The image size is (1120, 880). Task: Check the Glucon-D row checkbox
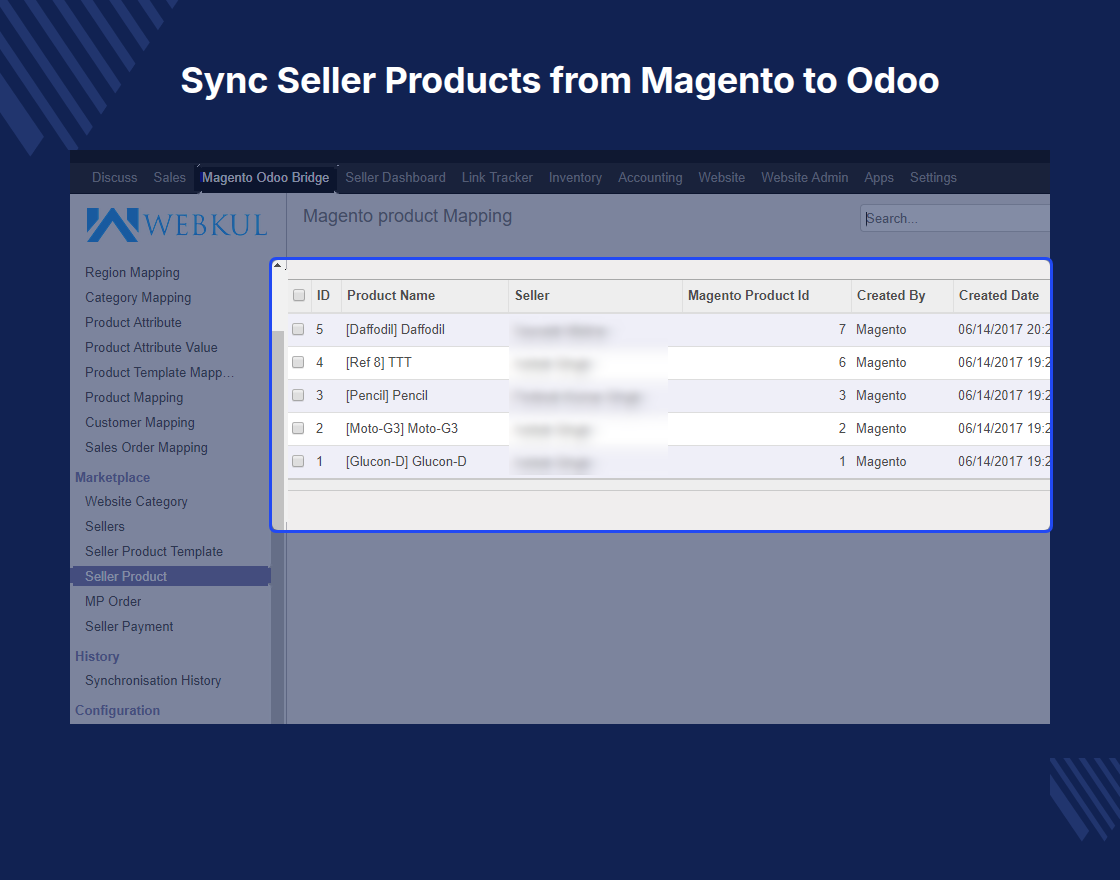pos(298,461)
